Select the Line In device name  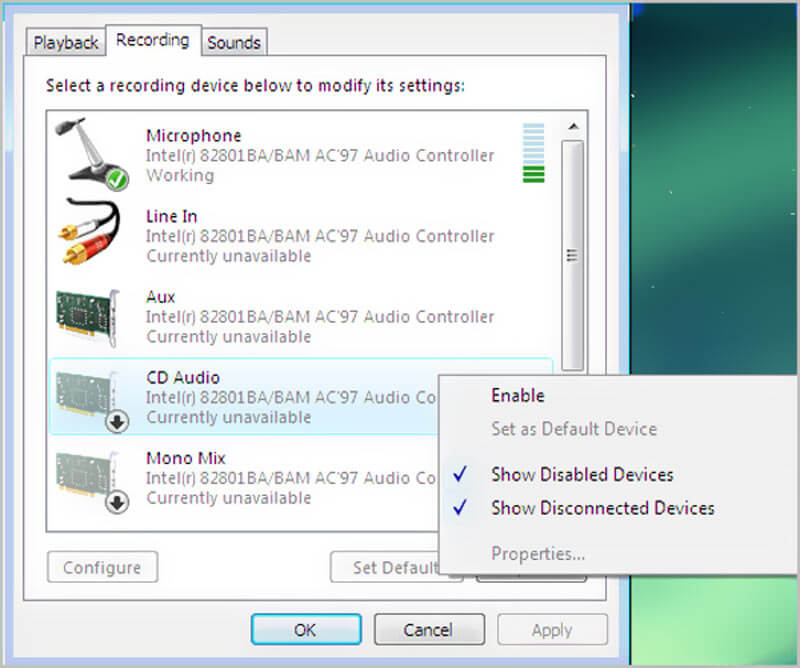172,216
